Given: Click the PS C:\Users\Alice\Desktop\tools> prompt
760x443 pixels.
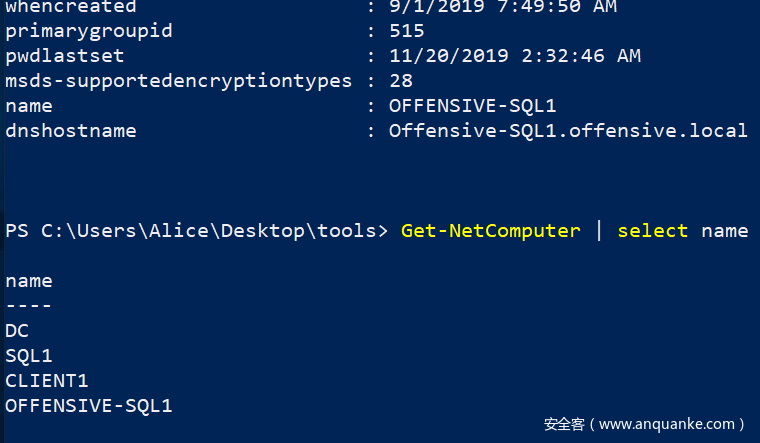Looking at the screenshot, I should [x=196, y=231].
